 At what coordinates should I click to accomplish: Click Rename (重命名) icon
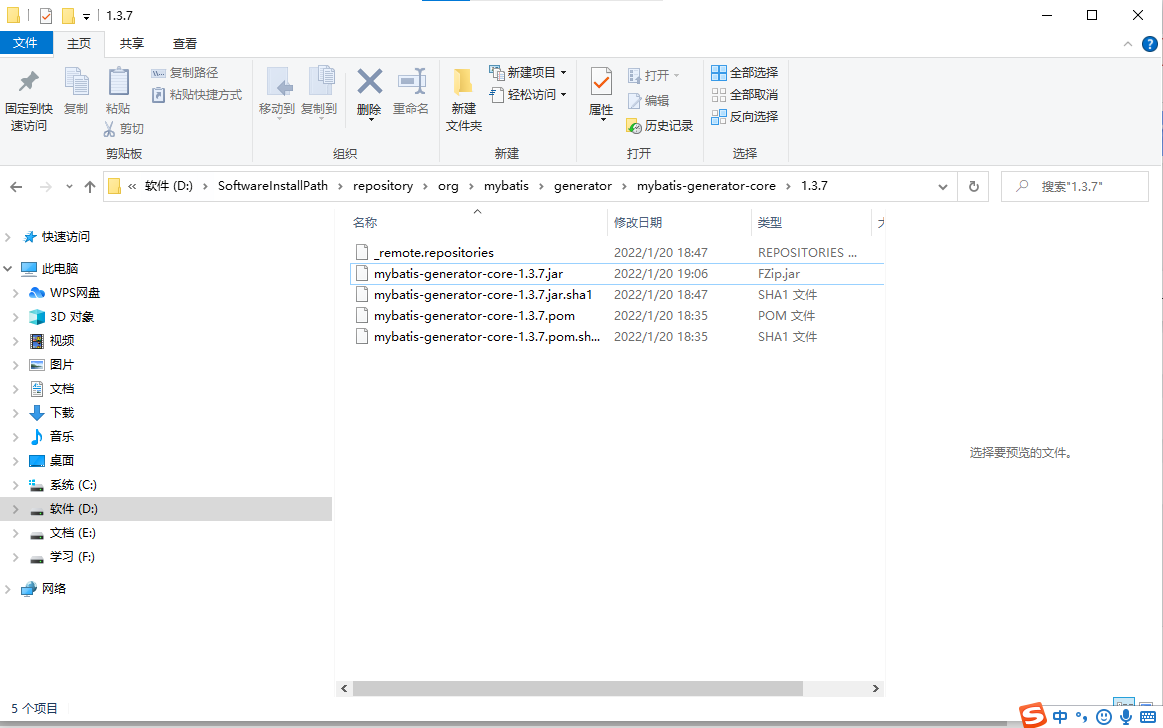point(411,82)
